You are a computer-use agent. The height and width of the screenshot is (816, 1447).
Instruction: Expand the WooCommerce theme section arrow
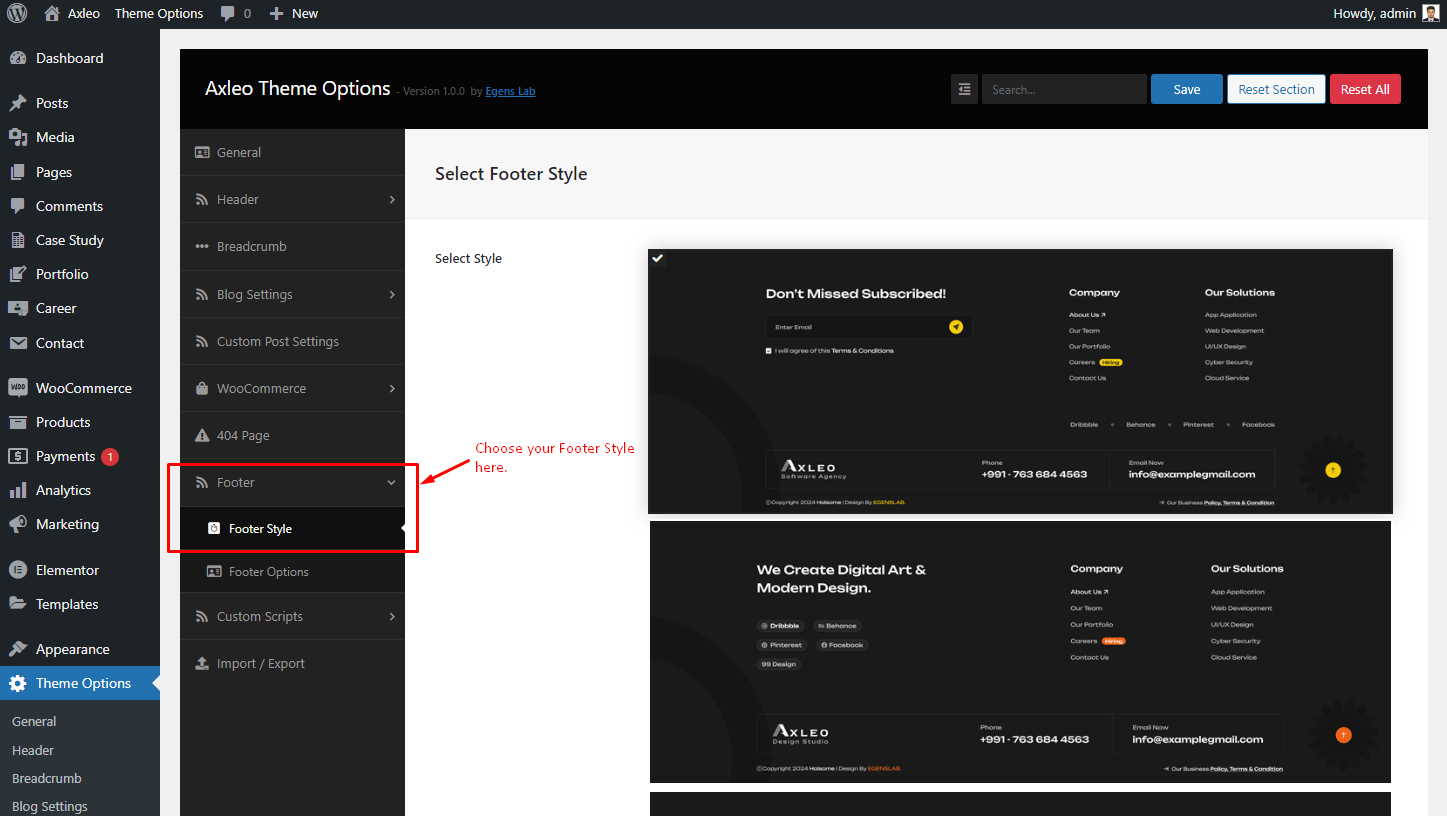pos(392,388)
